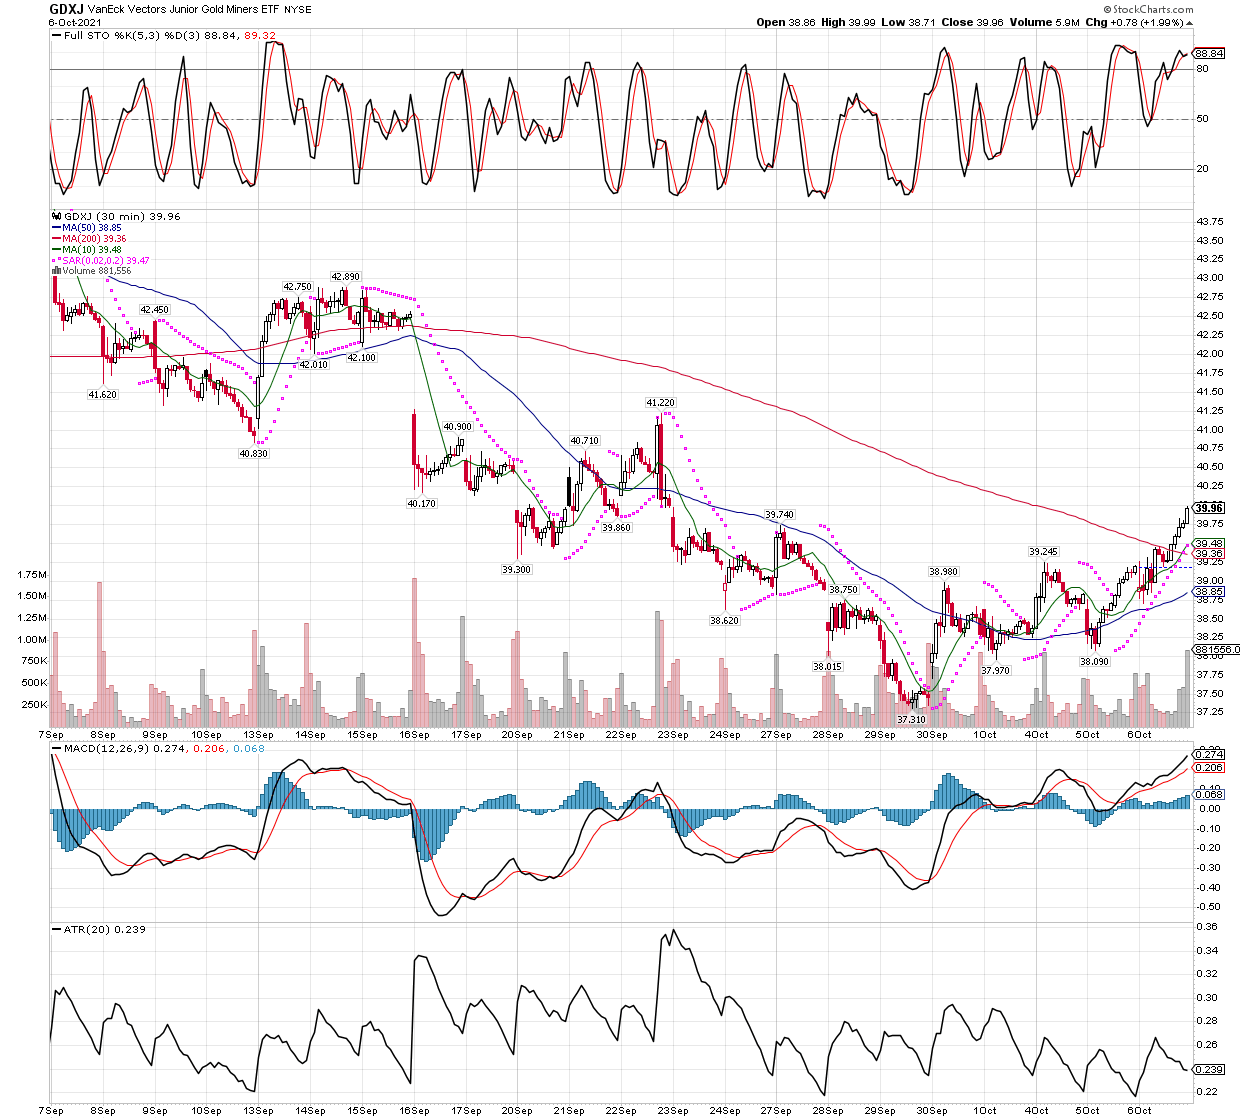This screenshot has height=1119, width=1240.
Task: Click the blue 38.85 MA tag on the price axis
Action: (1209, 592)
